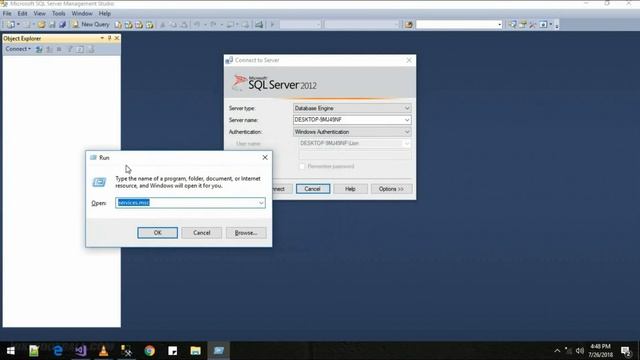Show hidden system tray icons

coord(557,351)
